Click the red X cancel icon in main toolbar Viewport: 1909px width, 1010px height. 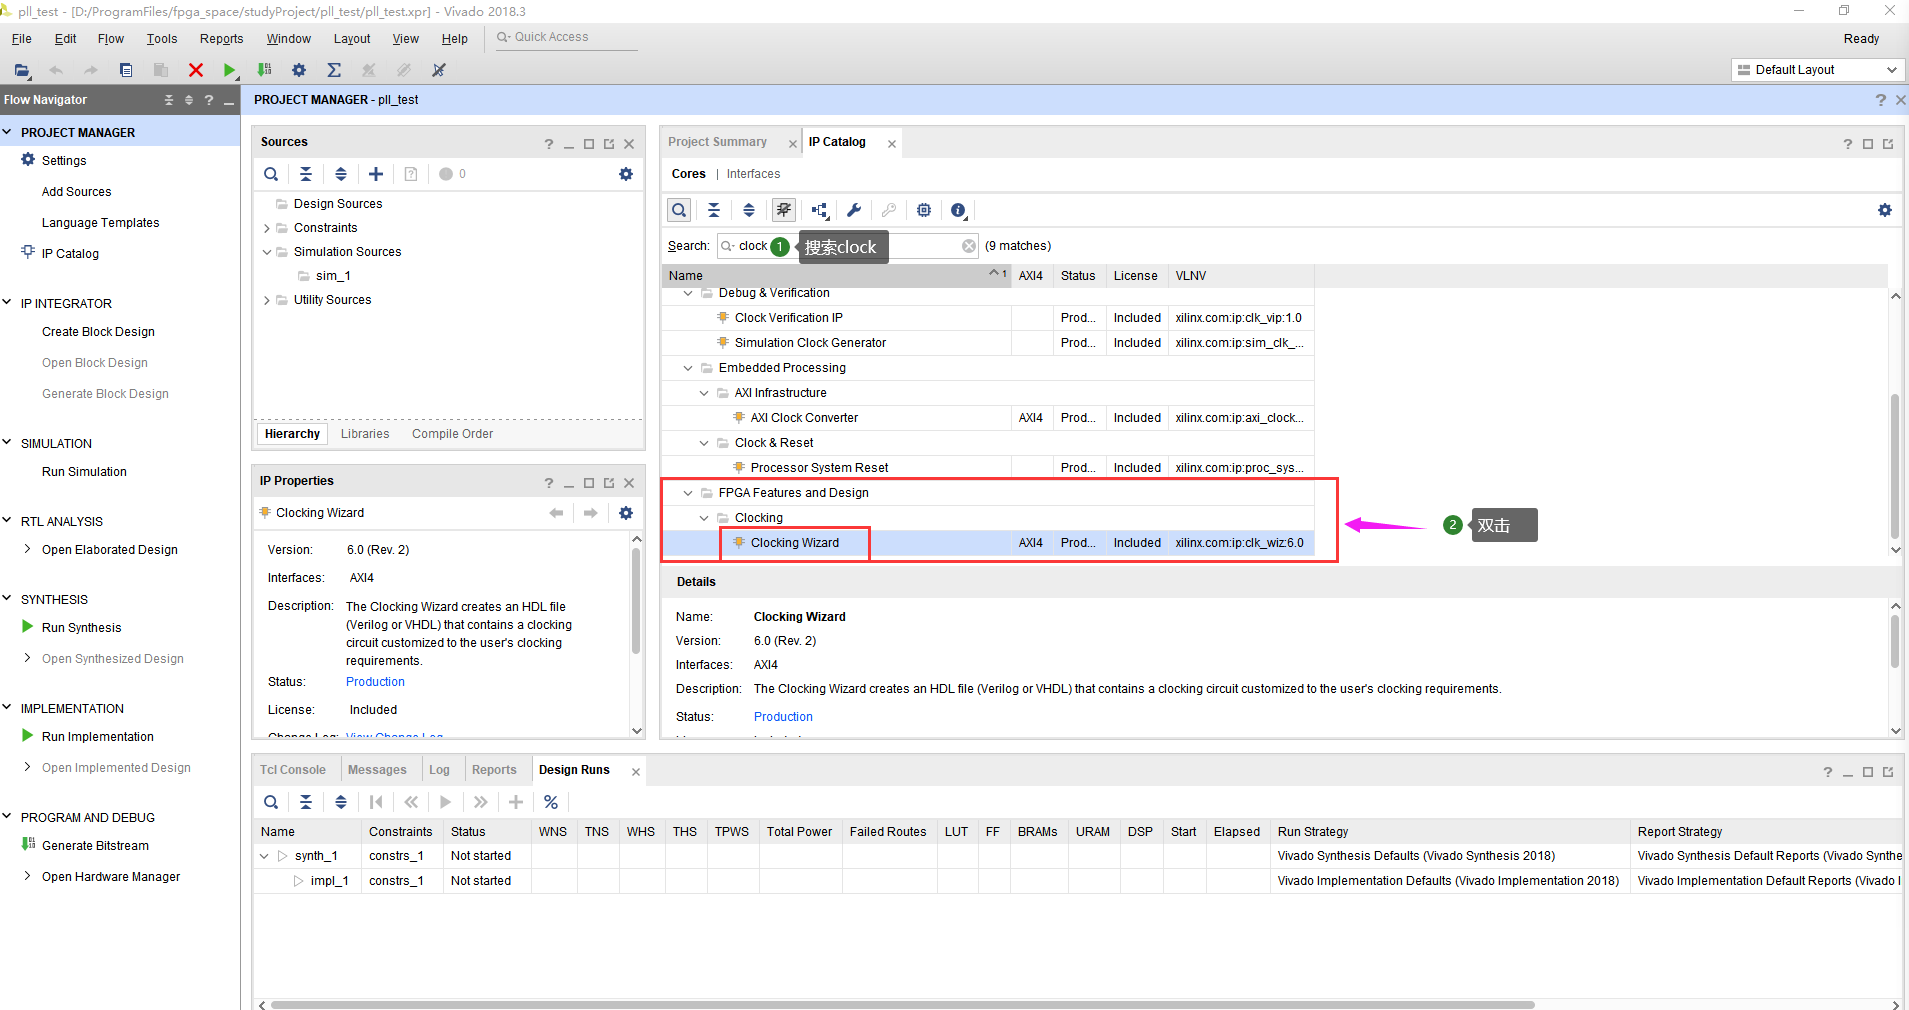196,70
